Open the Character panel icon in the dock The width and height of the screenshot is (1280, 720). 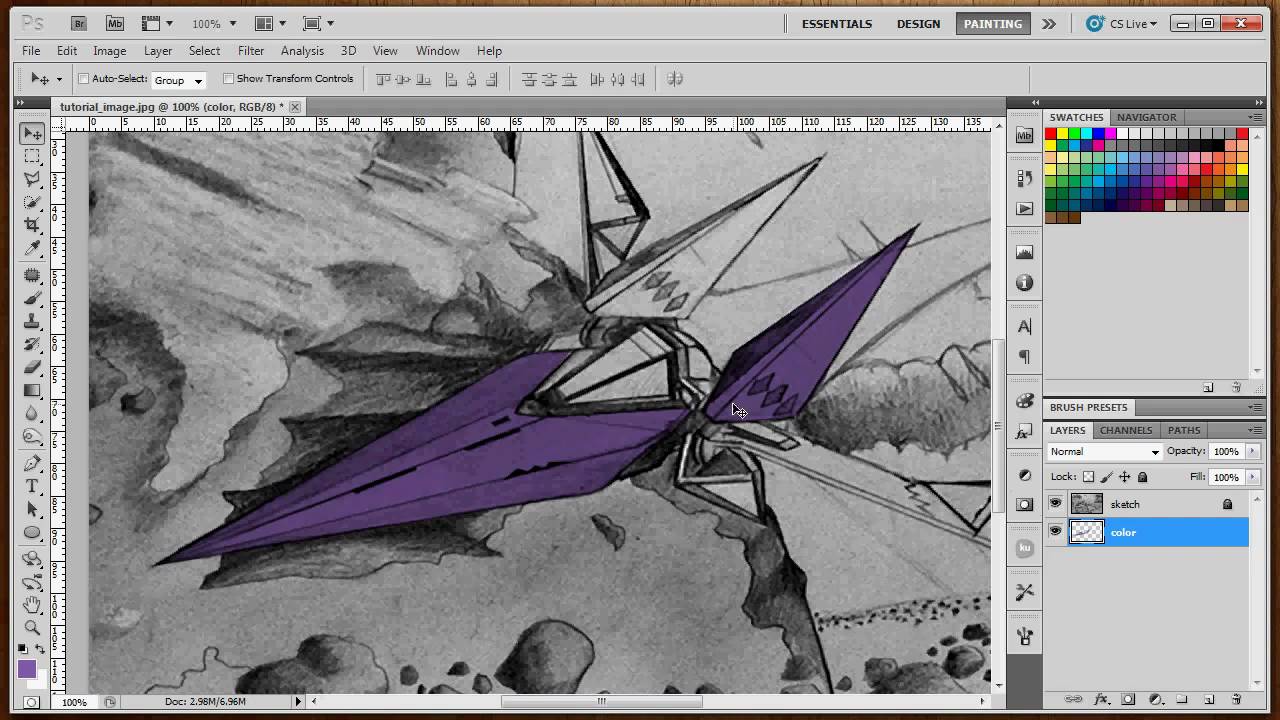click(x=1024, y=327)
